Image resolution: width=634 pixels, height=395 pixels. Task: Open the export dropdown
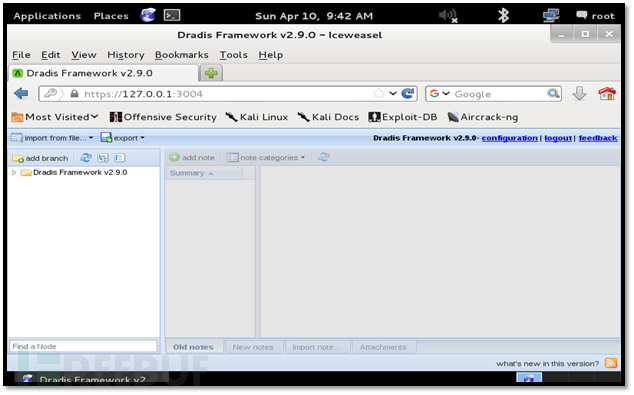pyautogui.click(x=122, y=138)
